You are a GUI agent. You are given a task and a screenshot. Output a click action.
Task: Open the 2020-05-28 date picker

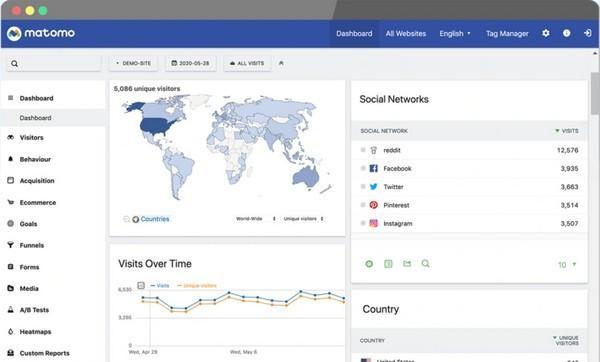[191, 63]
